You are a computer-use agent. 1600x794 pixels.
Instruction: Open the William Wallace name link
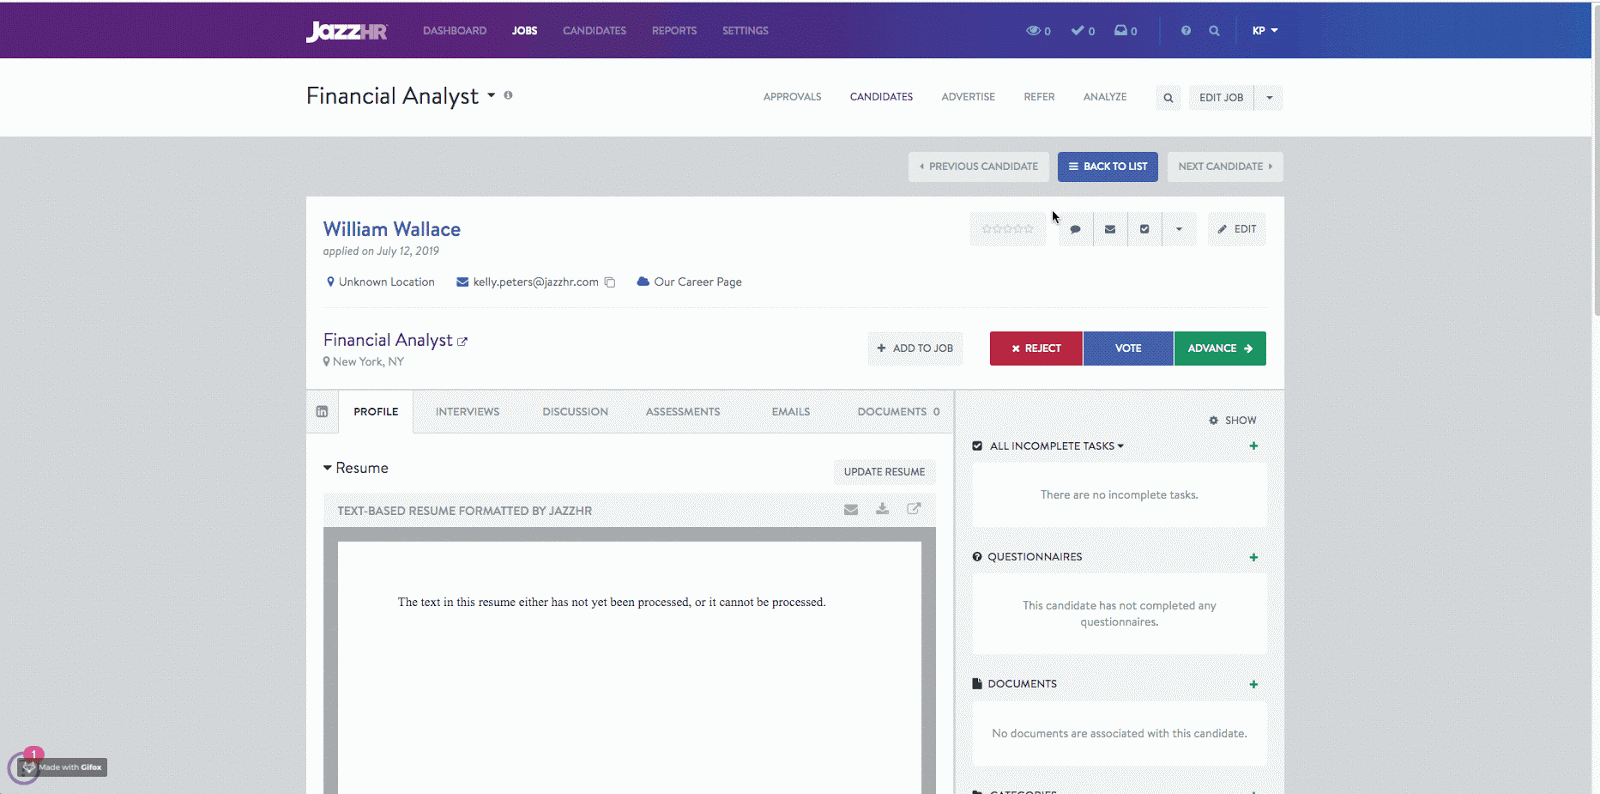(392, 230)
